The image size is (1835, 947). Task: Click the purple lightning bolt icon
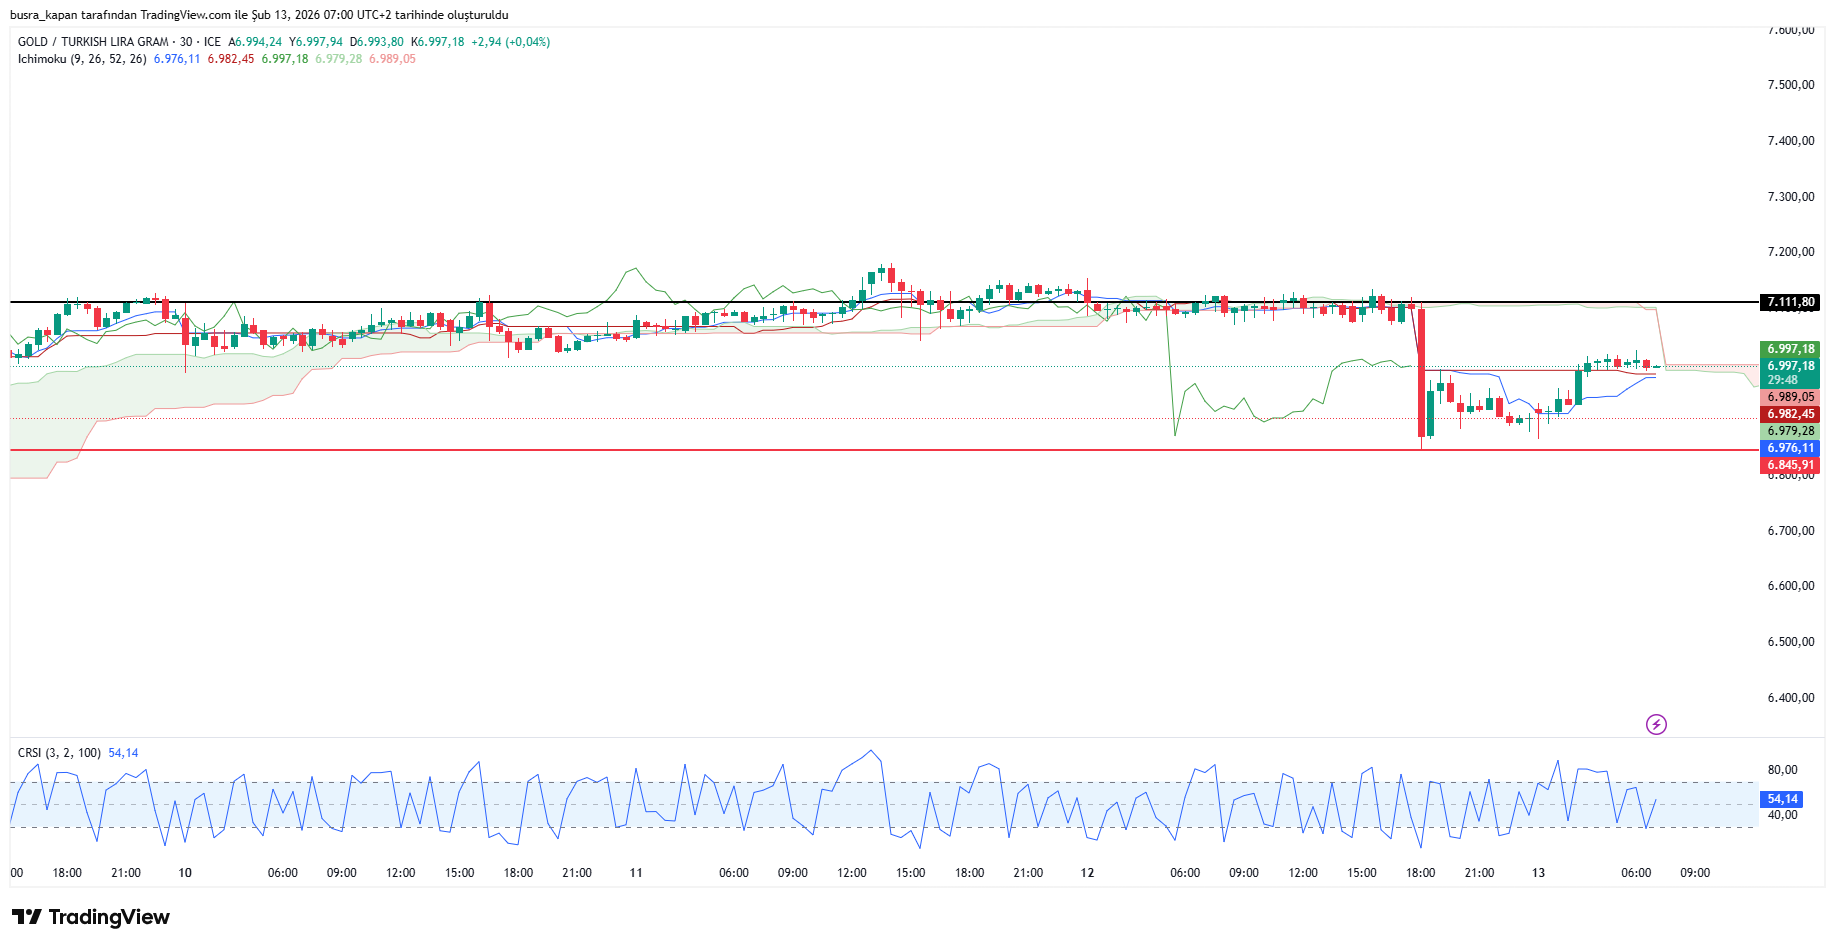[x=1656, y=724]
